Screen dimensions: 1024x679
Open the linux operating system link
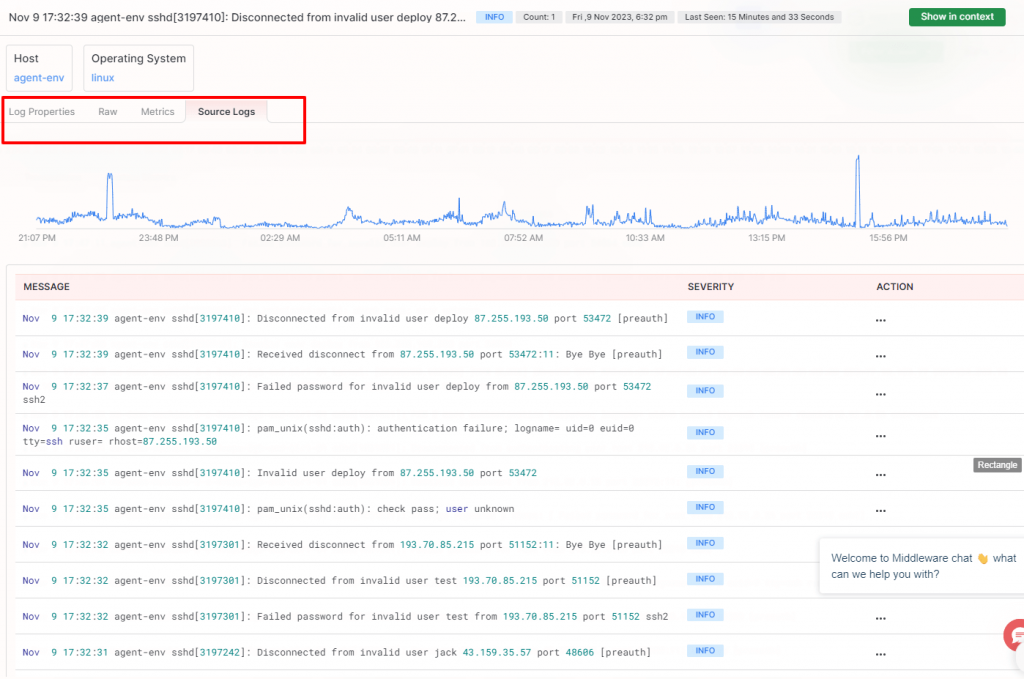(x=103, y=78)
